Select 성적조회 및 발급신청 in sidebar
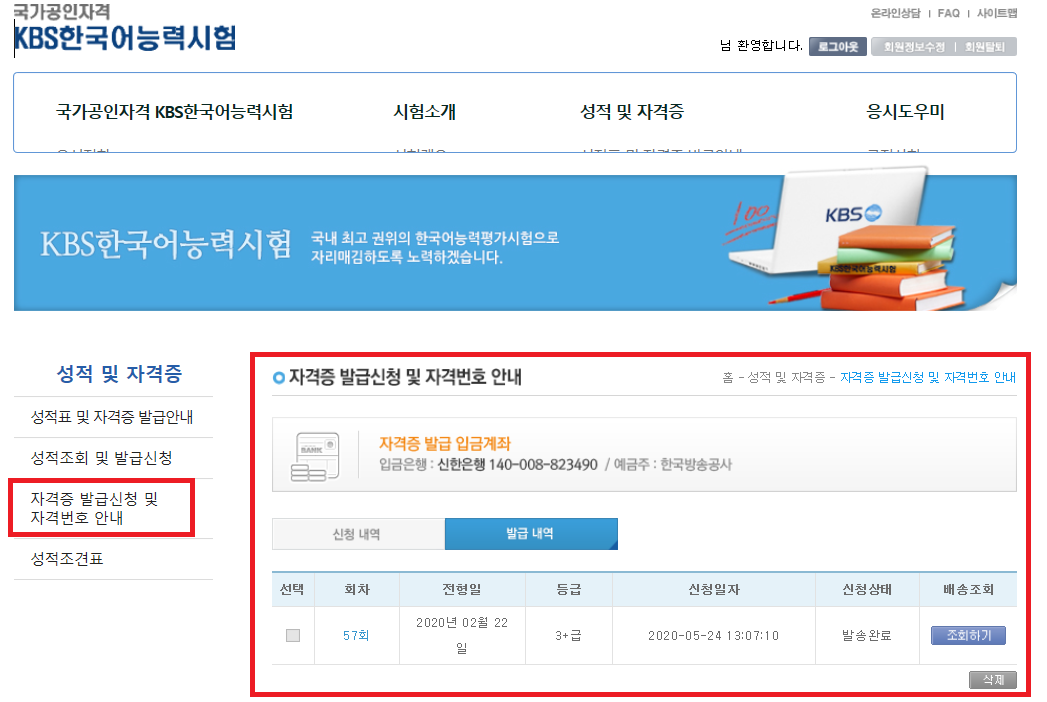The width and height of the screenshot is (1047, 702). click(101, 458)
